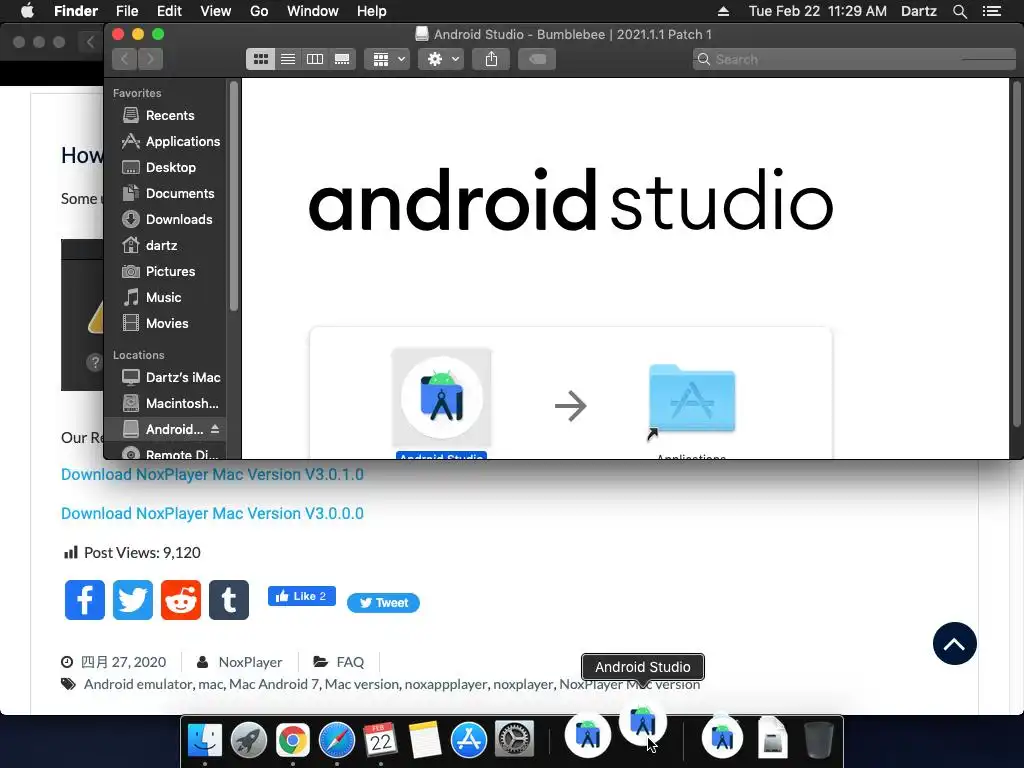The image size is (1024, 768).
Task: Open the Help menu
Action: click(x=372, y=11)
